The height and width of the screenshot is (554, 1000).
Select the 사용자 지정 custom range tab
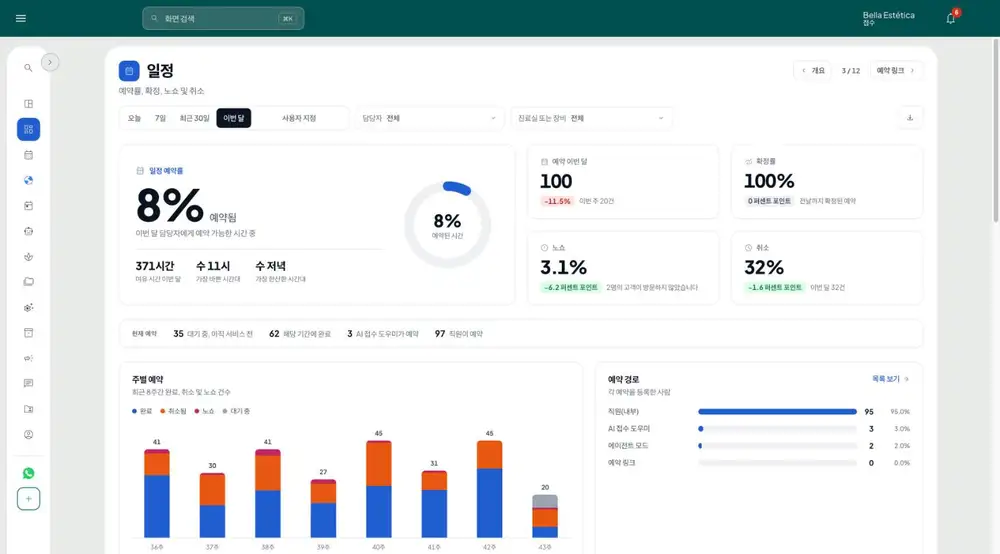[x=299, y=118]
